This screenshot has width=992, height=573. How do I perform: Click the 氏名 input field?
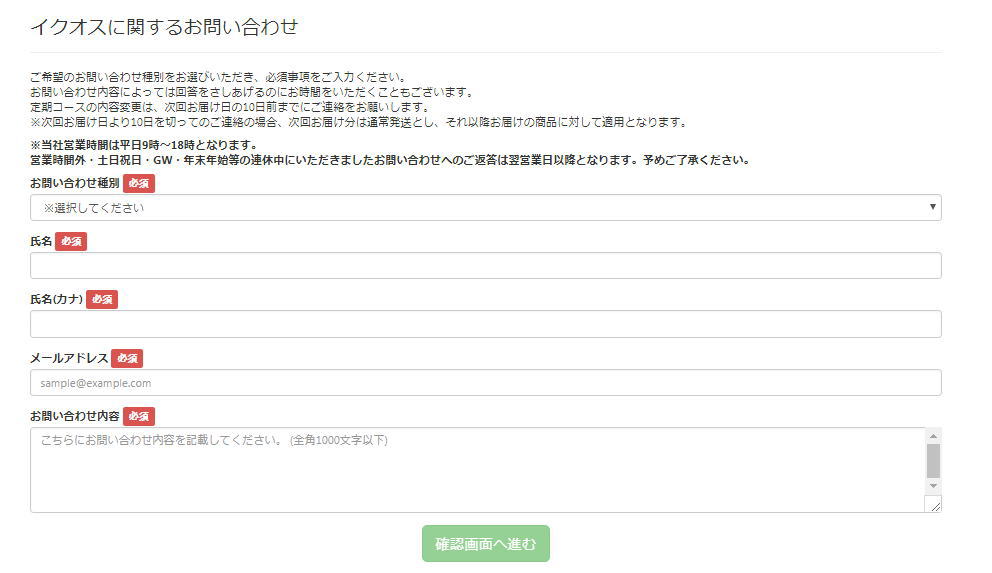point(485,266)
